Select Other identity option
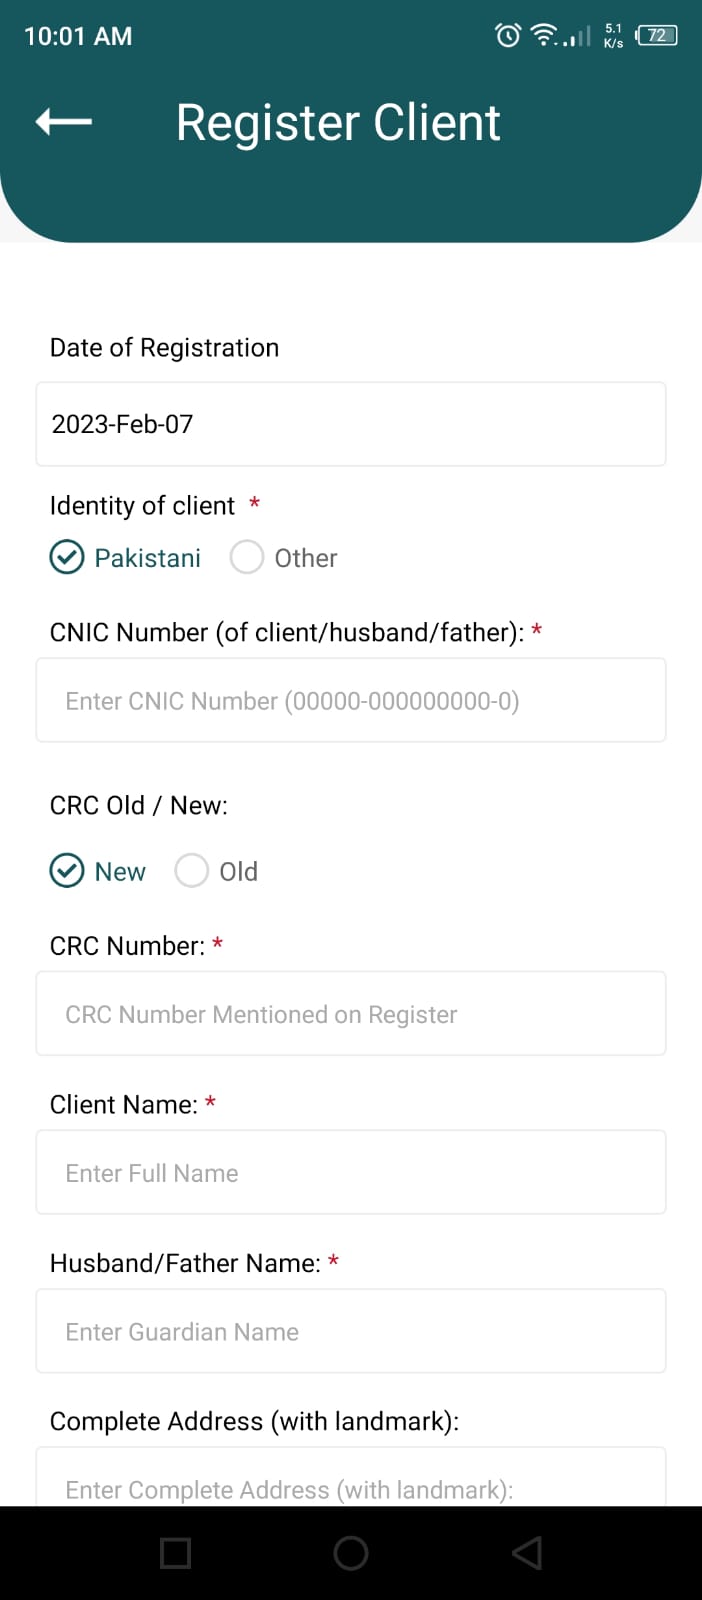Screen dimensions: 702x1600 click(284, 557)
